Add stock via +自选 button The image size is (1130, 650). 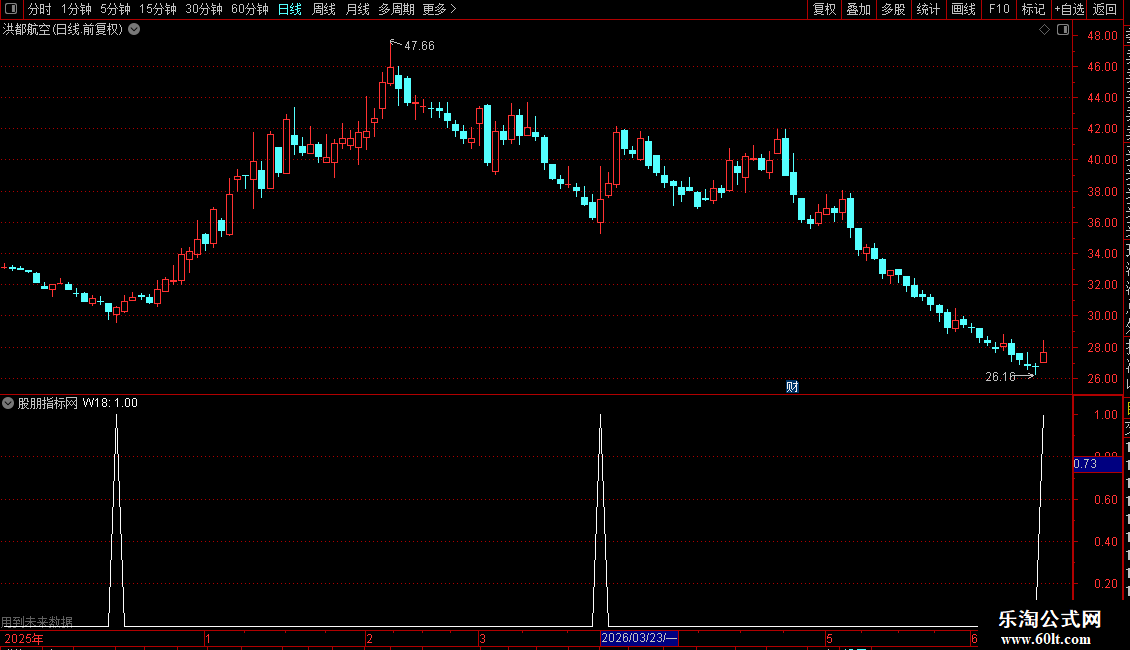pyautogui.click(x=1069, y=9)
